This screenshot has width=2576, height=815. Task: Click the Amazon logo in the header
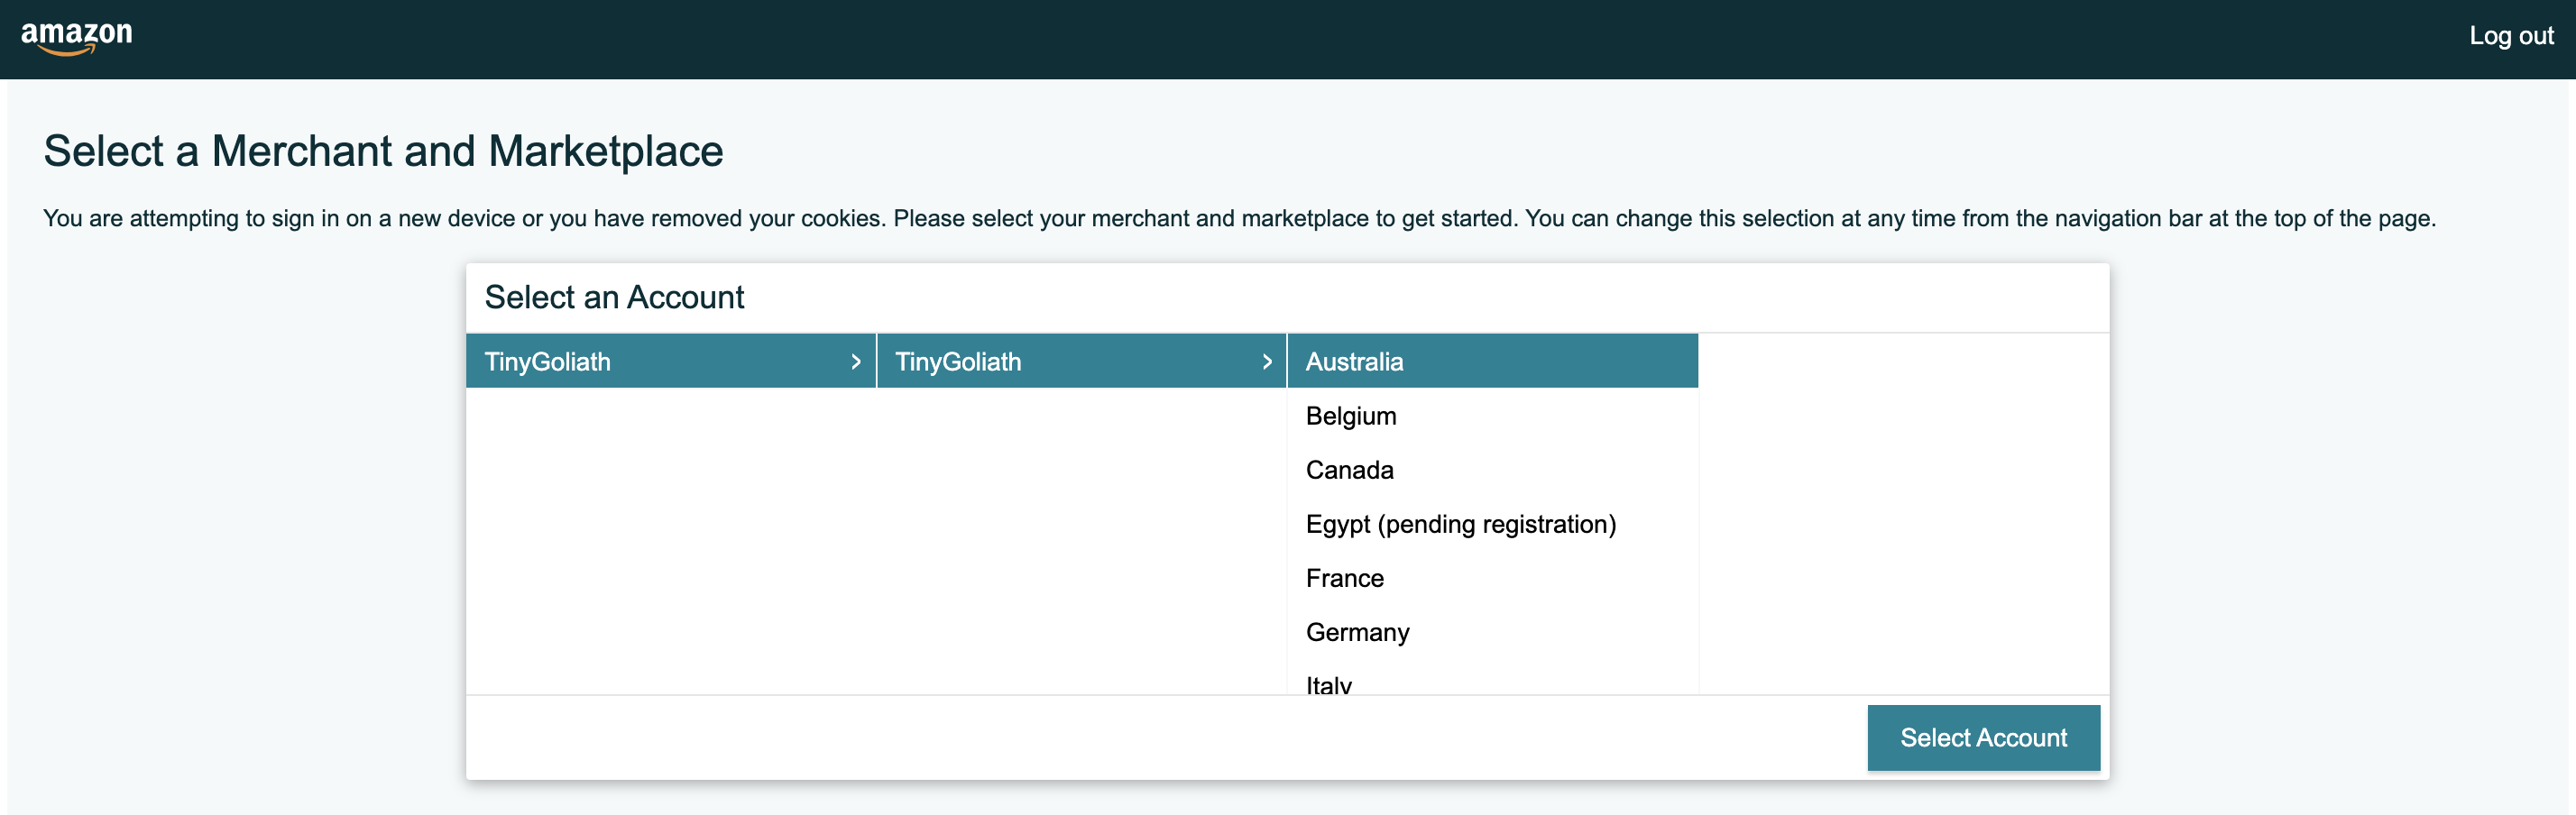[x=77, y=37]
